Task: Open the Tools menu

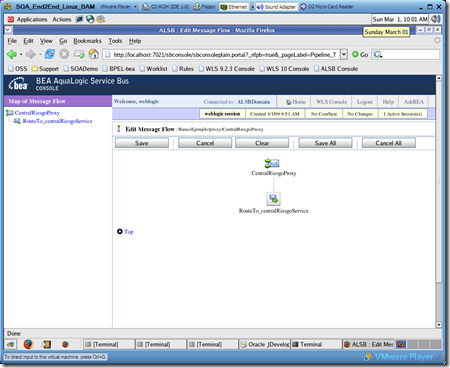Action: 115,41
